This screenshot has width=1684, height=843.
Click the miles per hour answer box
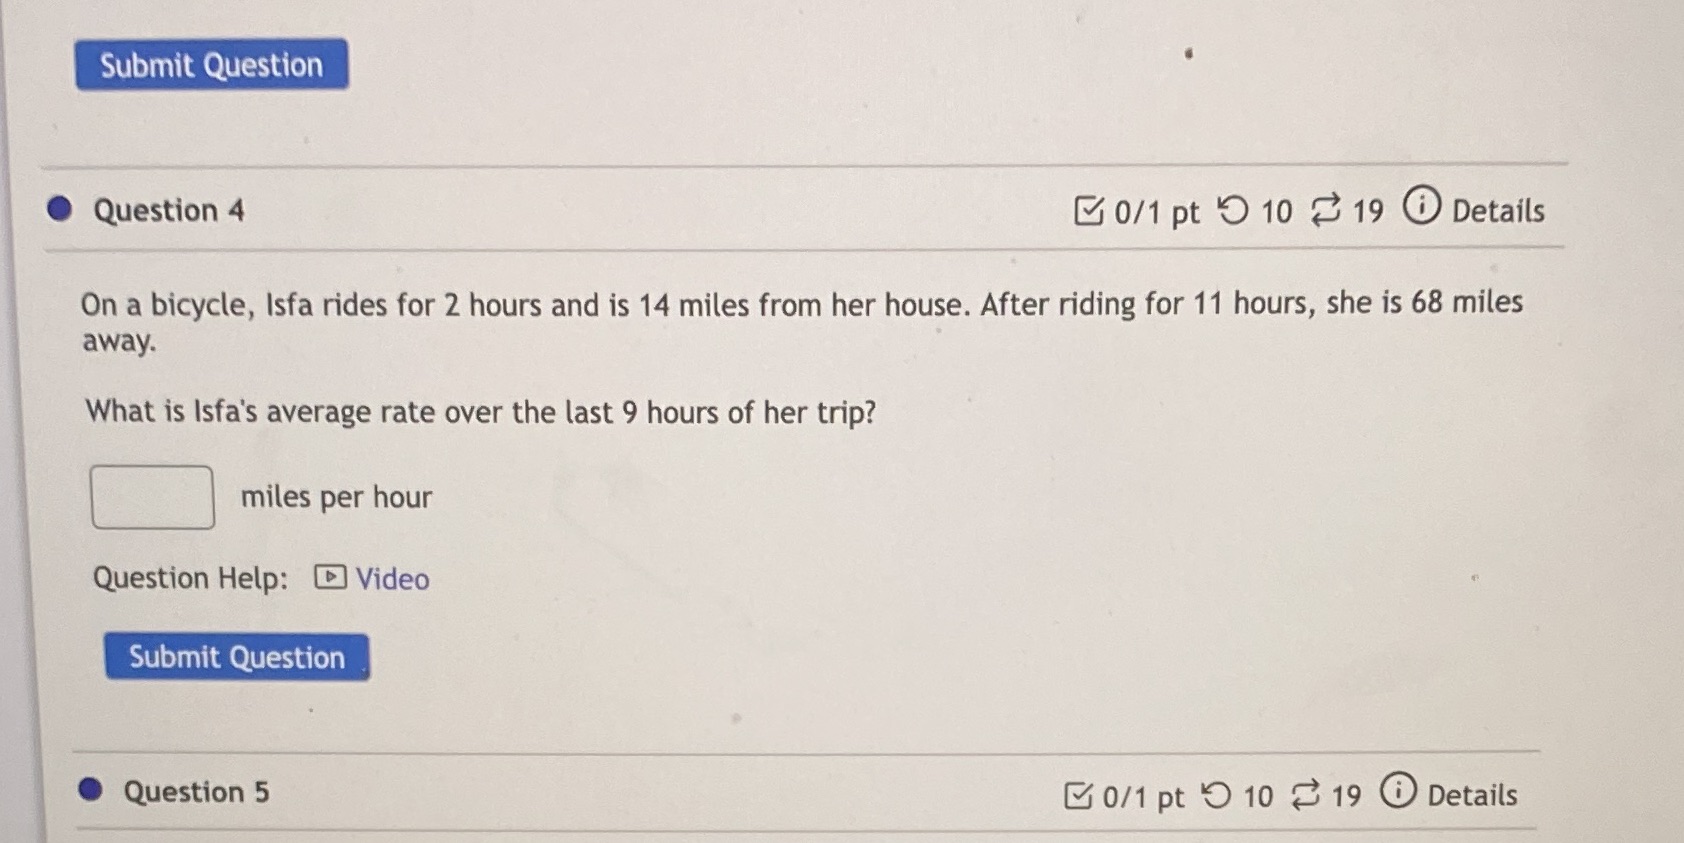[151, 496]
